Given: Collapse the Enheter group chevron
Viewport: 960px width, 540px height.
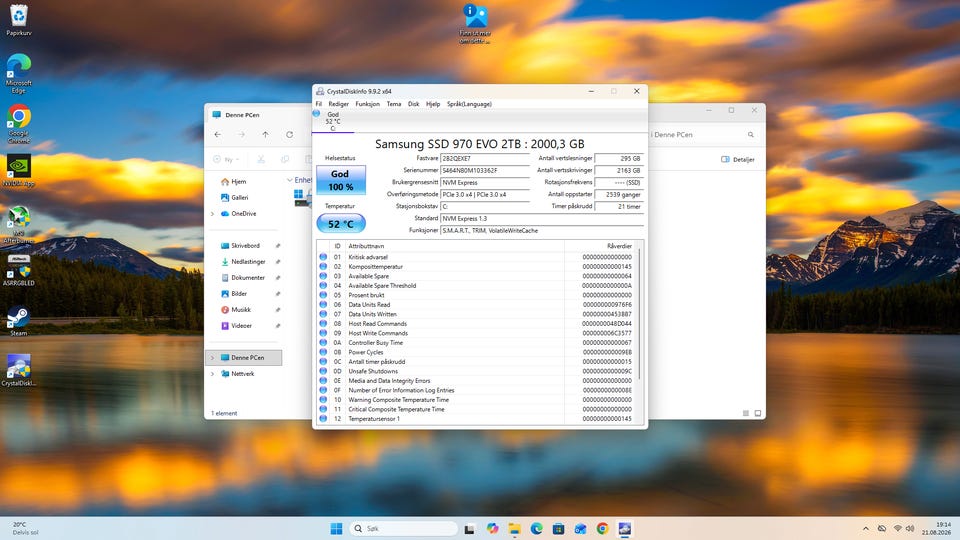Looking at the screenshot, I should coord(290,180).
